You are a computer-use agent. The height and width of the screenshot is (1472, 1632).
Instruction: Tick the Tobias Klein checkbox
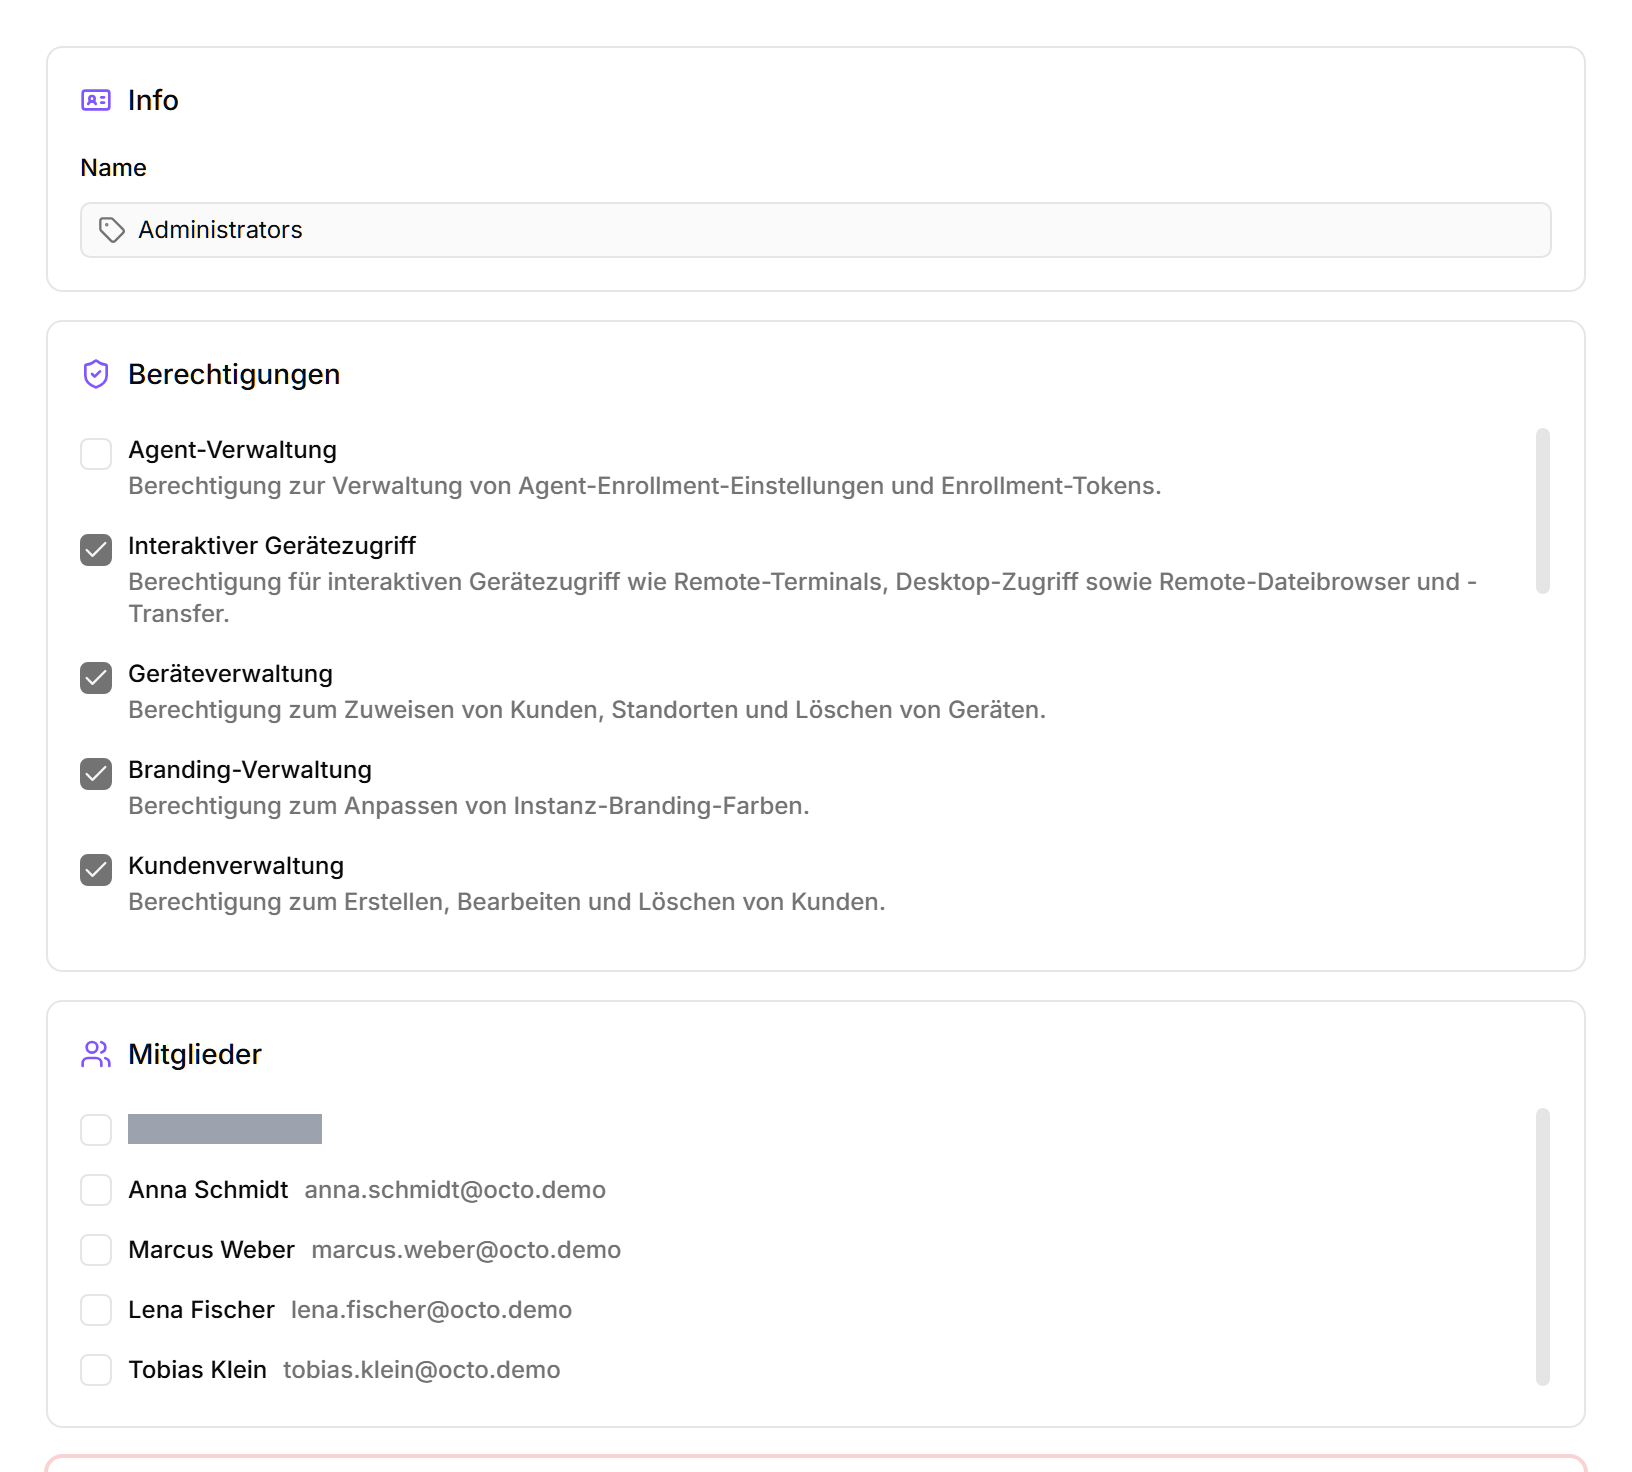[x=96, y=1370]
